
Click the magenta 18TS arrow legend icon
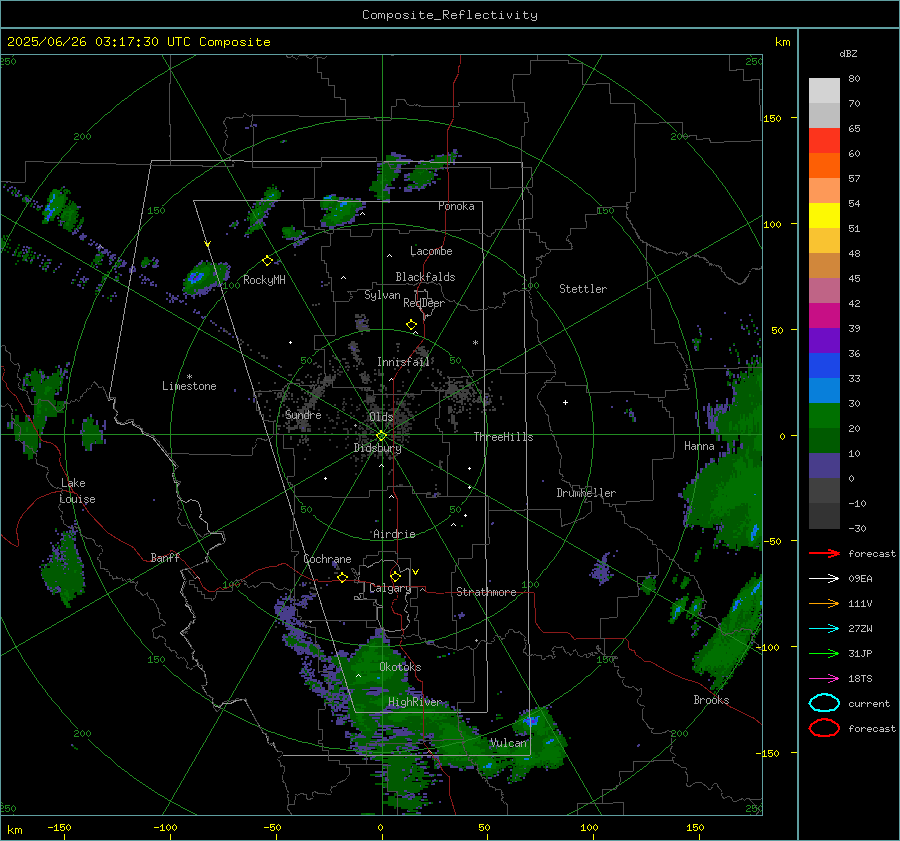824,679
